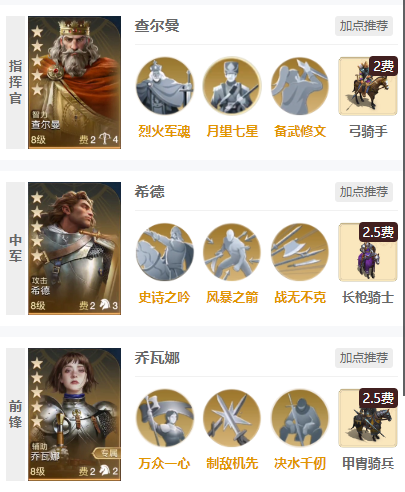
Task: Open 加点推荐 for 乔瓦娜
Action: [364, 358]
